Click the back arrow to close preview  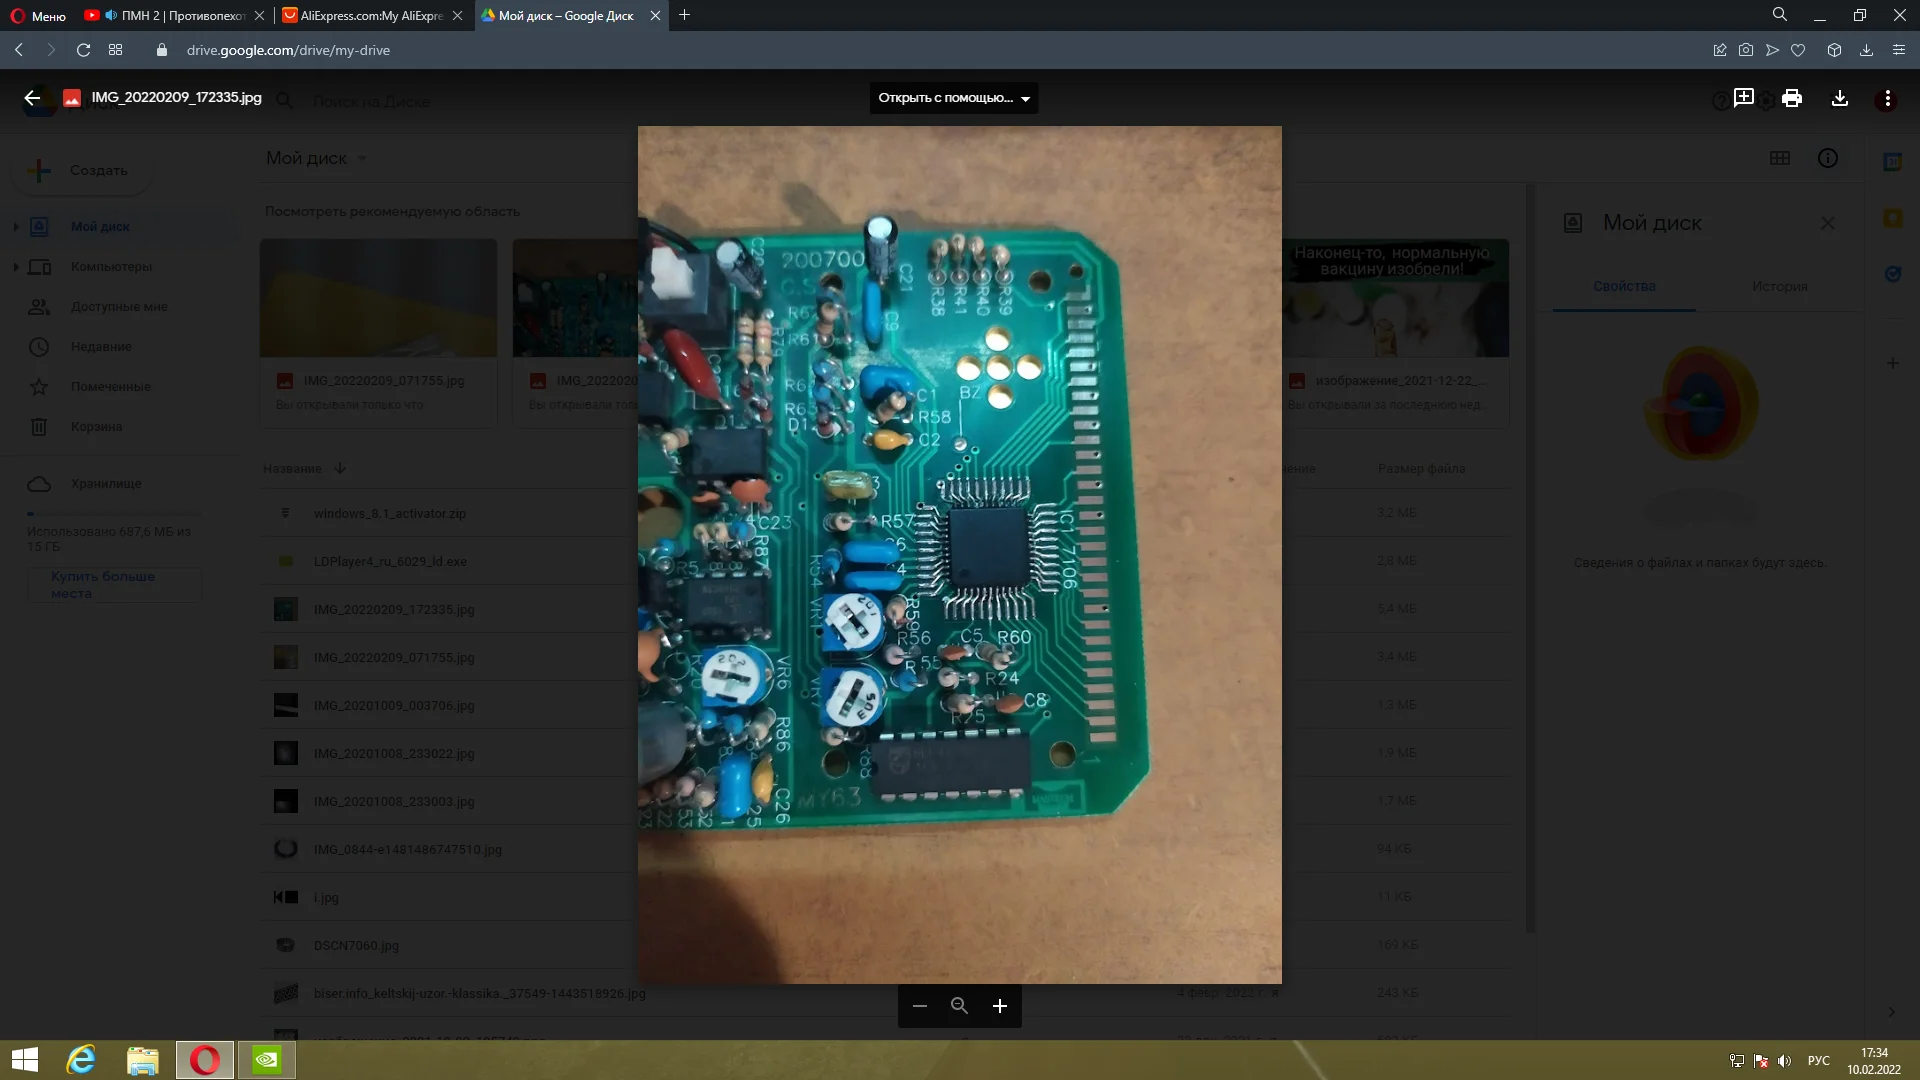point(32,98)
